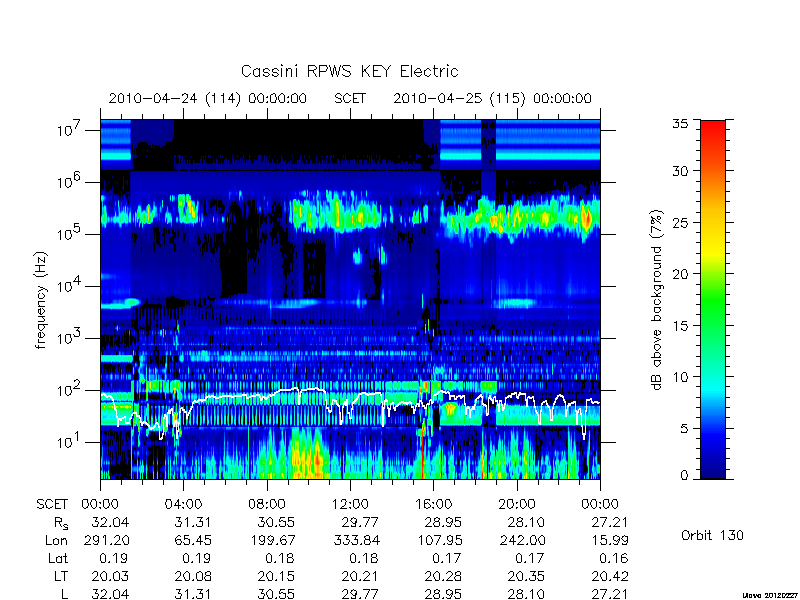Image resolution: width=800 pixels, height=600 pixels.
Task: Click the LT value 20.42
Action: click(610, 576)
